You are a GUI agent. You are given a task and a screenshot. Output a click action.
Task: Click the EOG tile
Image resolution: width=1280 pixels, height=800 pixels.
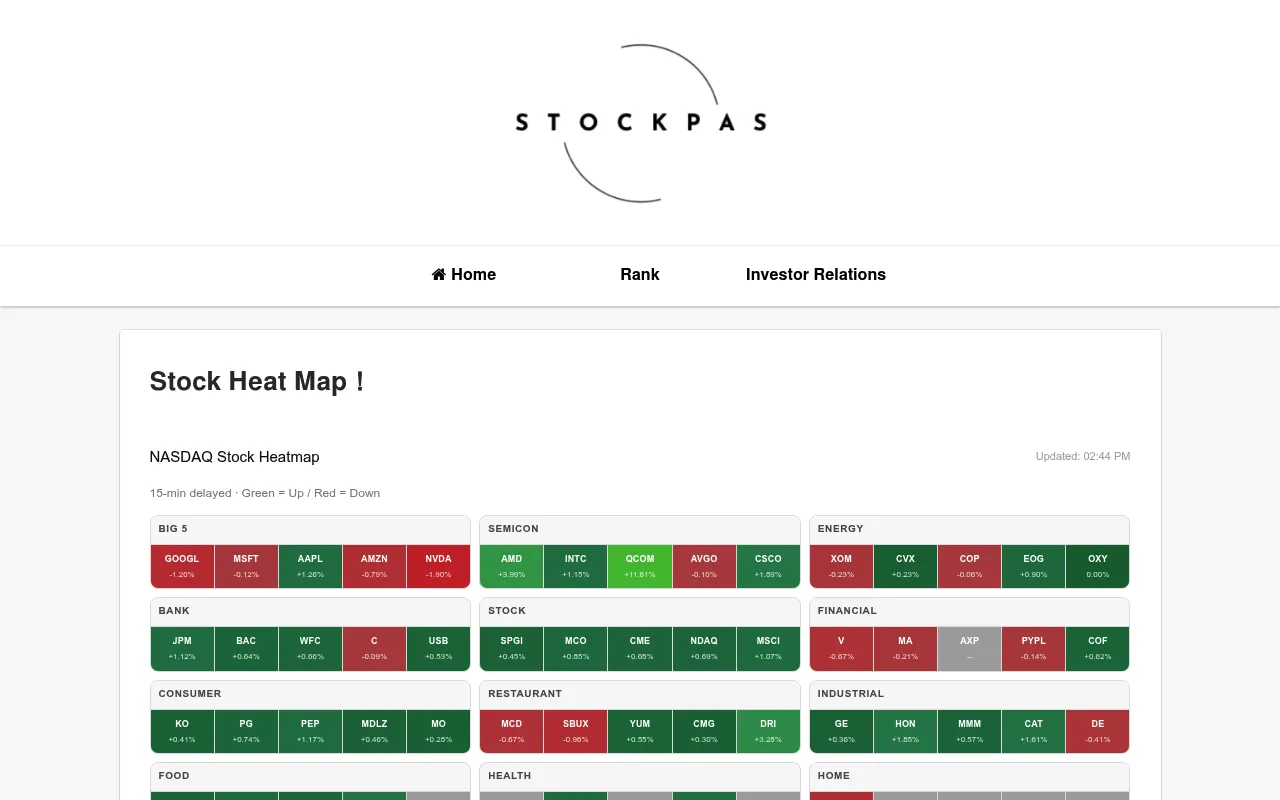tap(1033, 566)
